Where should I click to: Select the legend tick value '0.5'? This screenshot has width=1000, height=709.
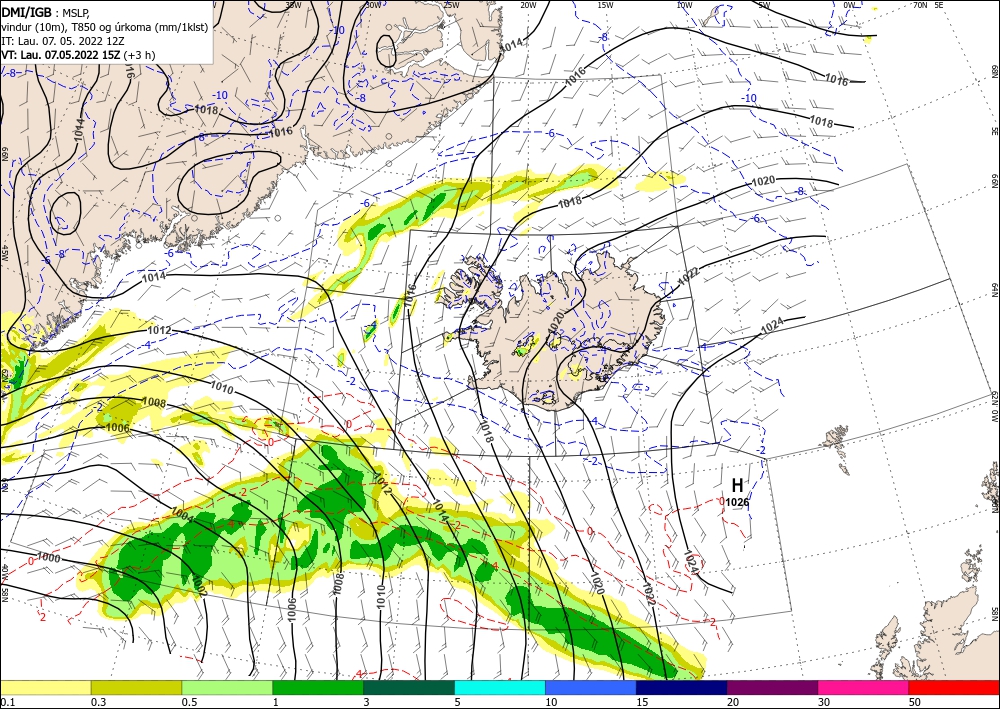point(189,702)
